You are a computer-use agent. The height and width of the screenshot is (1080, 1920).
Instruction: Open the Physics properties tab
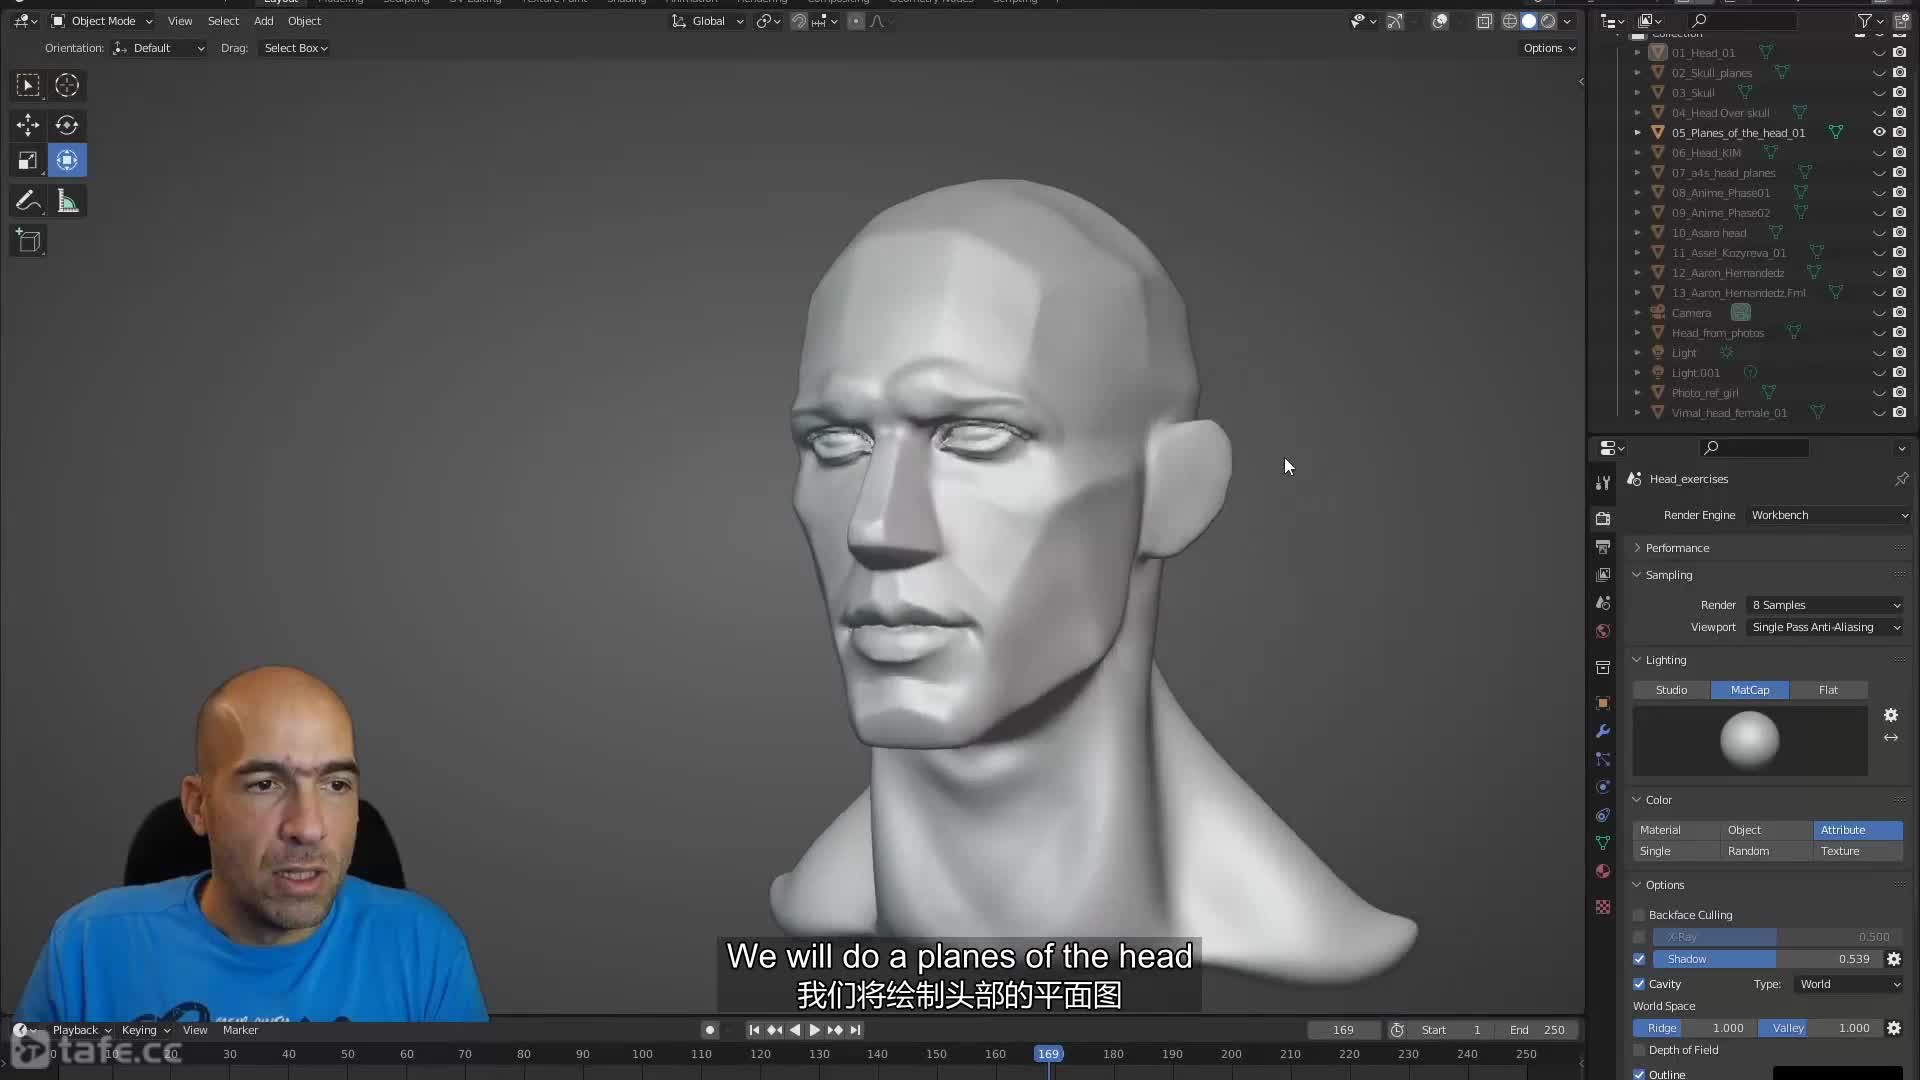pyautogui.click(x=1603, y=787)
